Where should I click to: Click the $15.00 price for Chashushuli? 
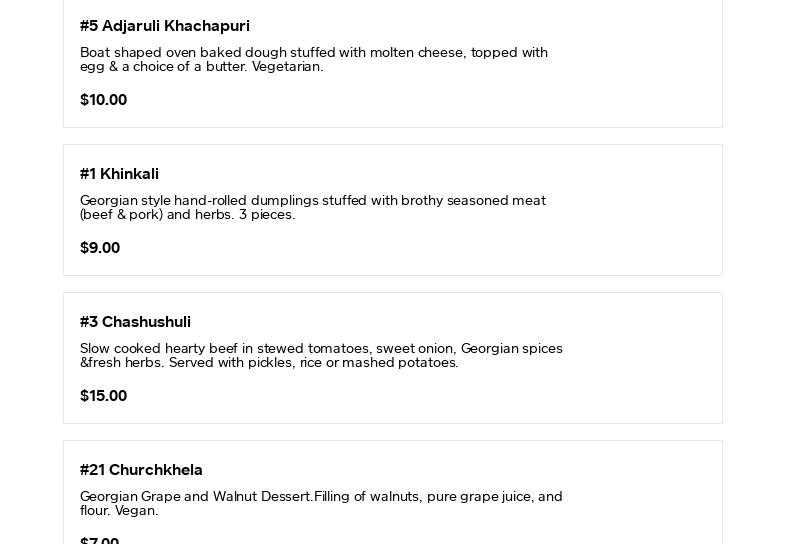(x=103, y=396)
